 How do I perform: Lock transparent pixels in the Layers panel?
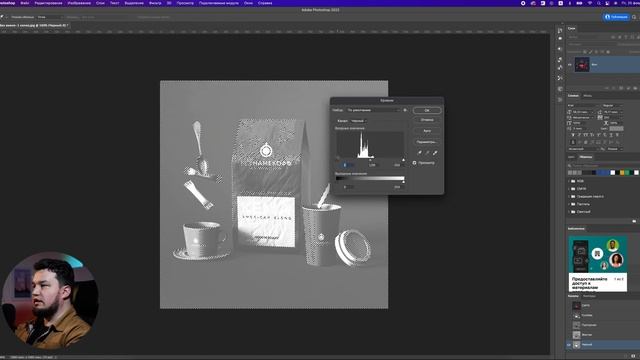(585, 52)
